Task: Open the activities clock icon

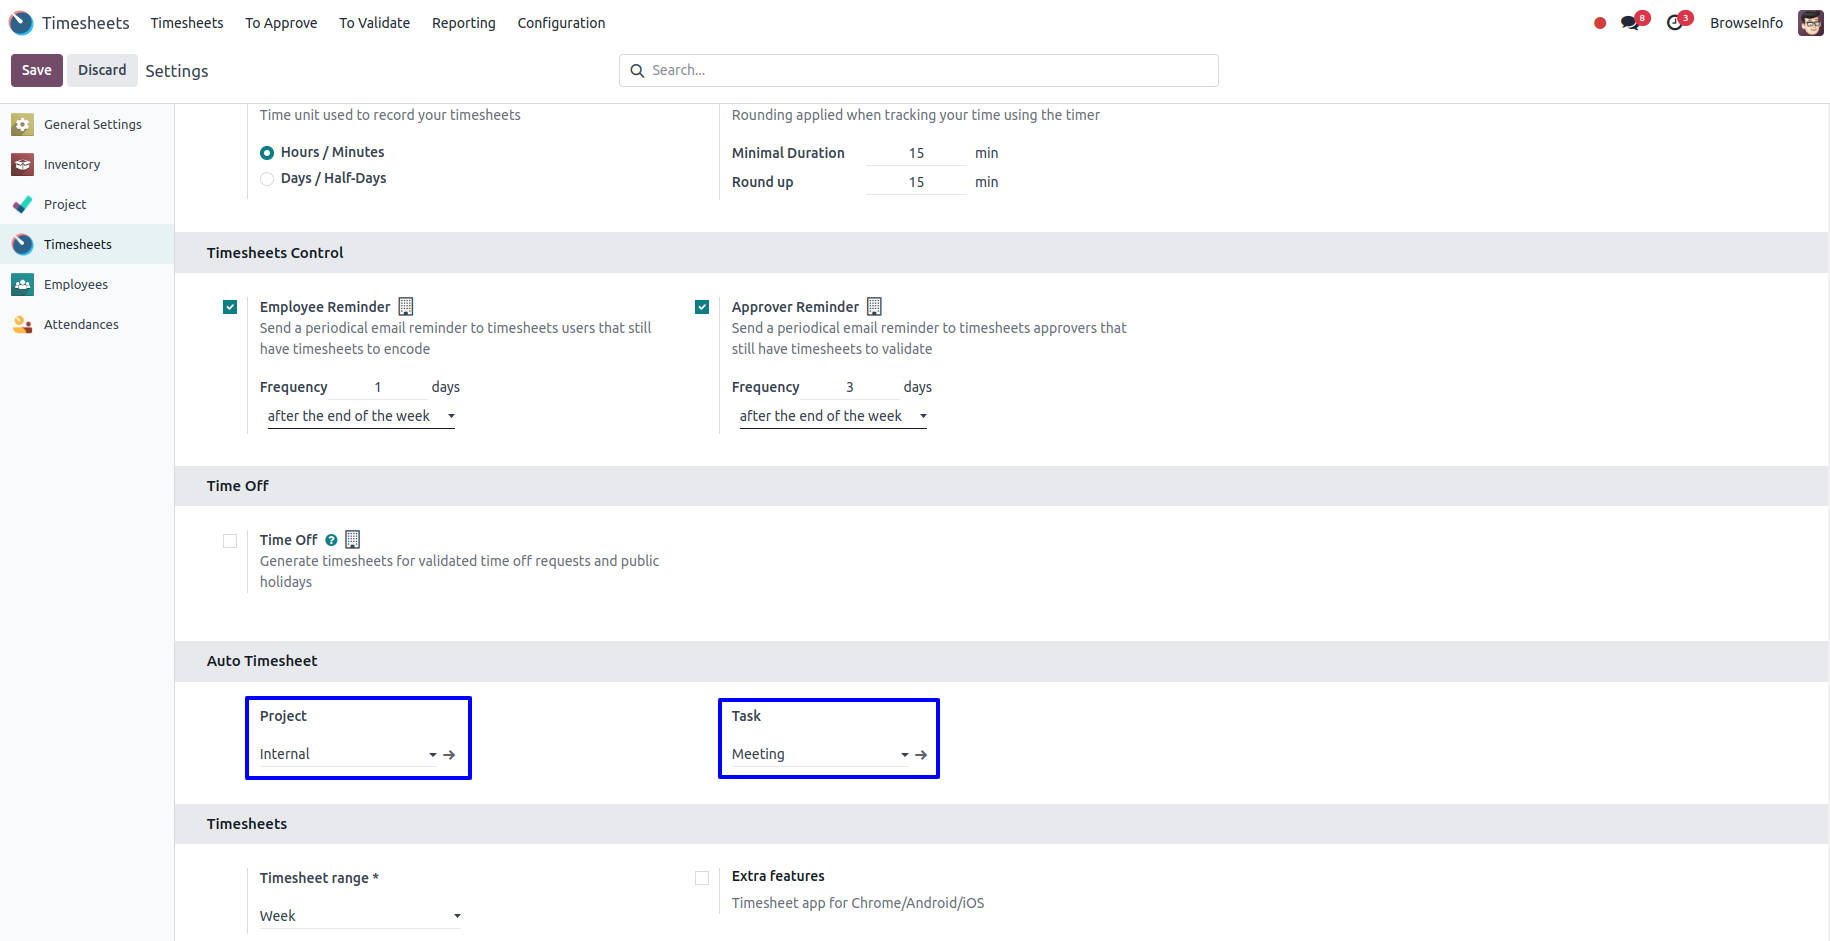Action: click(1676, 23)
